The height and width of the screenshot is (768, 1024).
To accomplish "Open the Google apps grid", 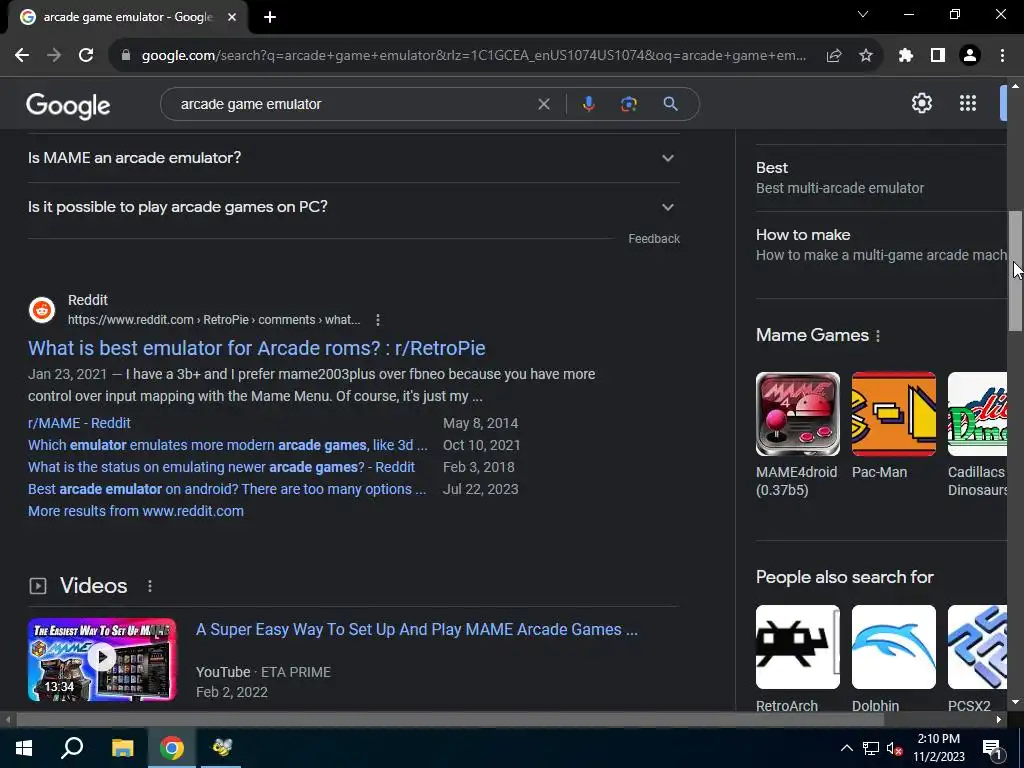I will tap(968, 103).
